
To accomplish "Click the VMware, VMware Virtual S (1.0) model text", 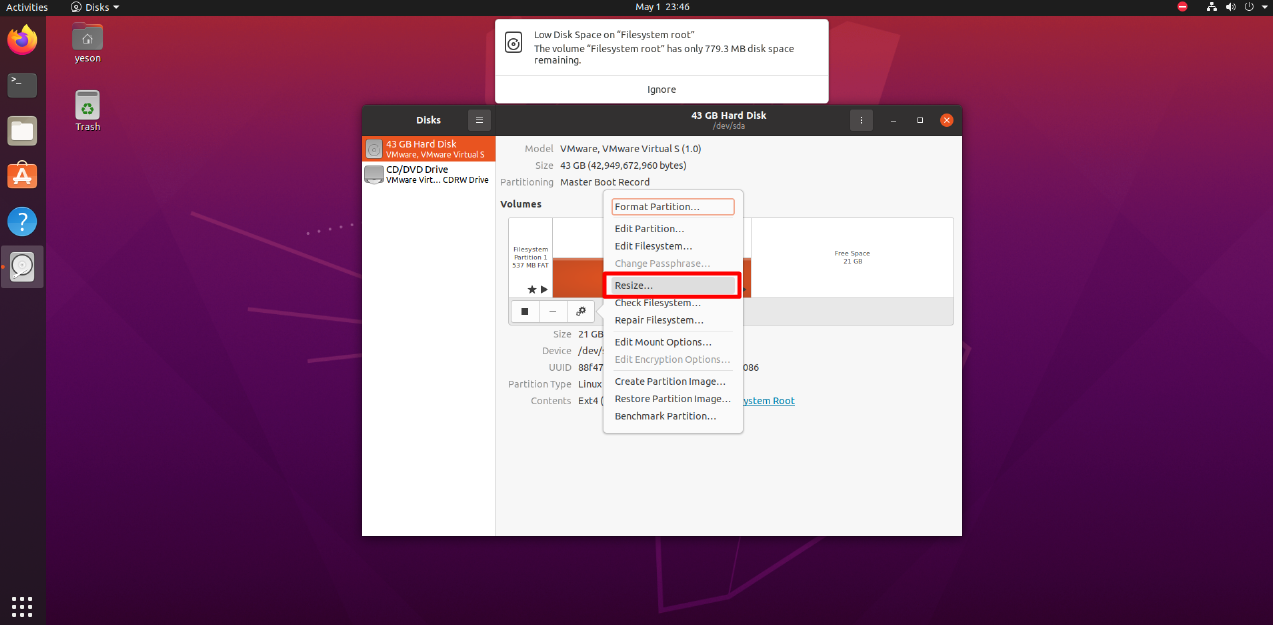I will 630,148.
